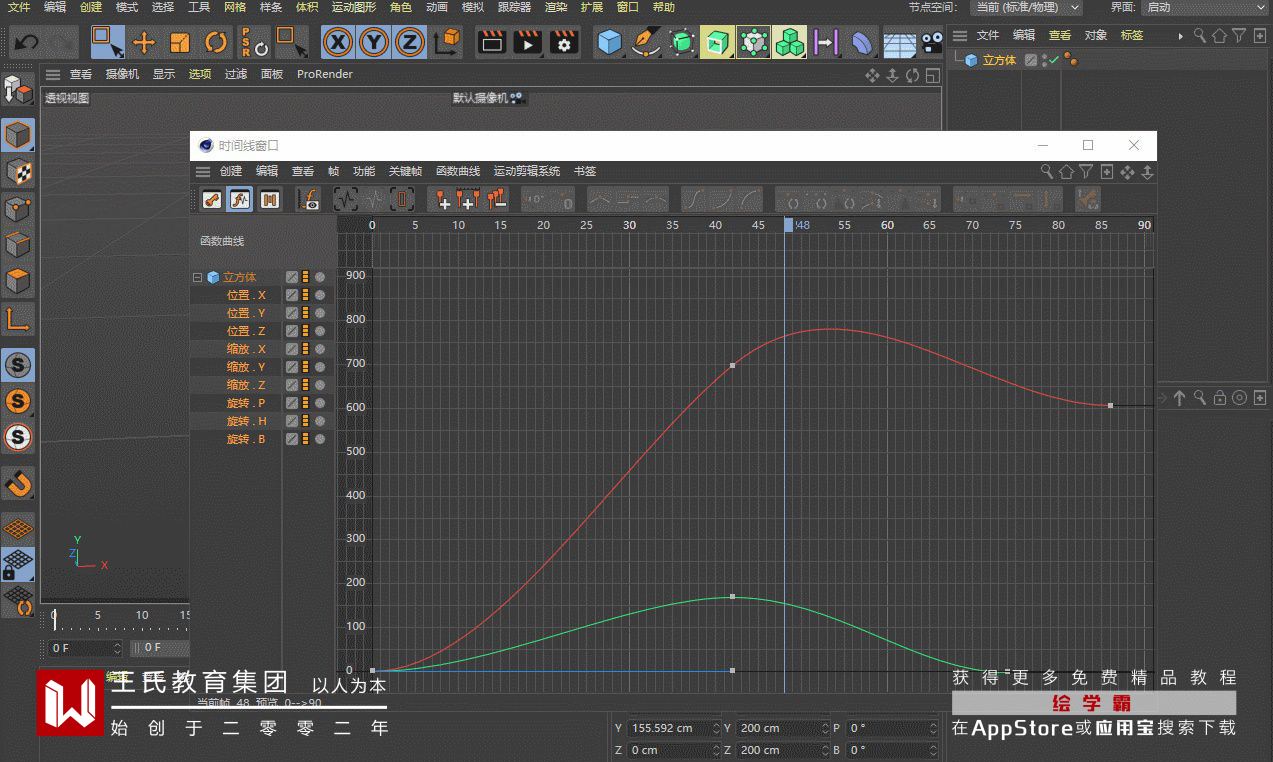Click stepper arrows on 0 F field

pyautogui.click(x=117, y=648)
